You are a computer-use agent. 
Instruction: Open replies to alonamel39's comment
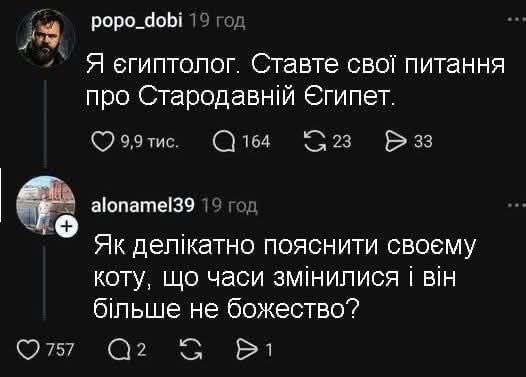[119, 350]
